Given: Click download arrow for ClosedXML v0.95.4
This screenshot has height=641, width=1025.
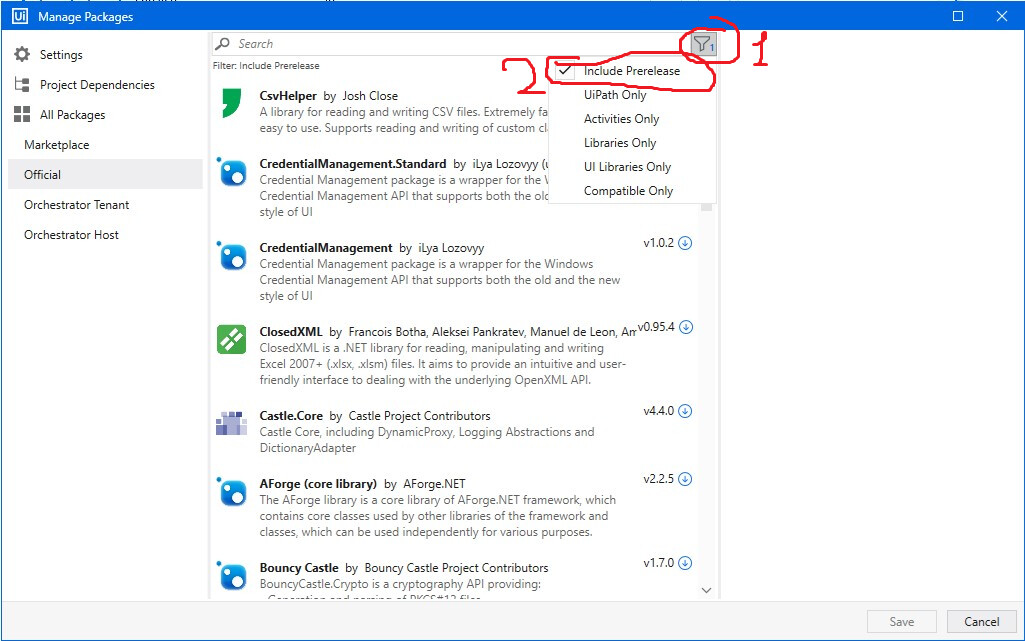Looking at the screenshot, I should pos(686,327).
